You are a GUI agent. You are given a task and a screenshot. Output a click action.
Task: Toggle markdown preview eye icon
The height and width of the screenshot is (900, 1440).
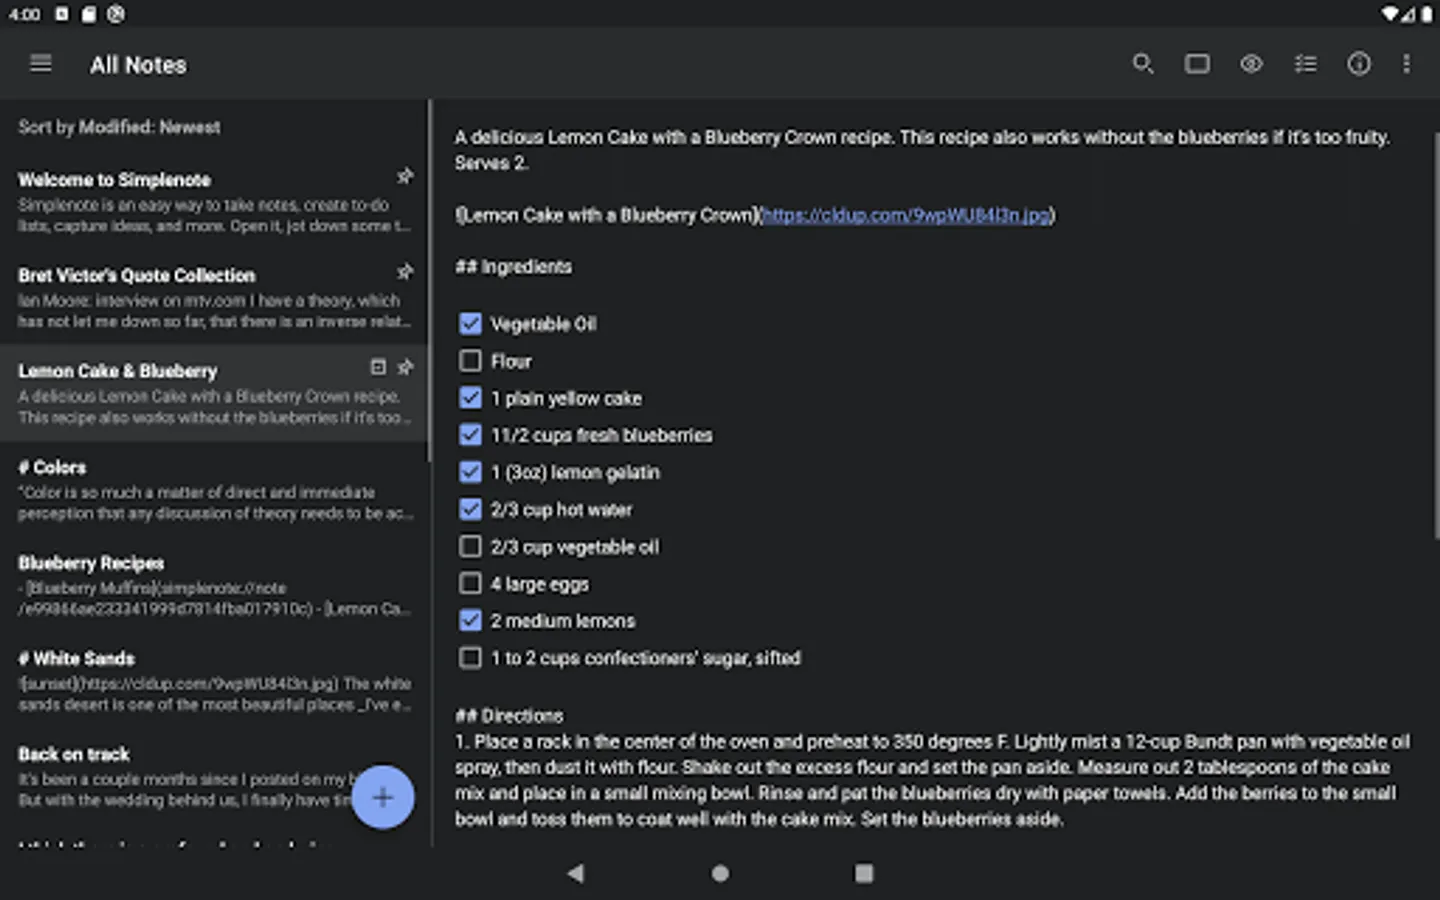click(1251, 64)
